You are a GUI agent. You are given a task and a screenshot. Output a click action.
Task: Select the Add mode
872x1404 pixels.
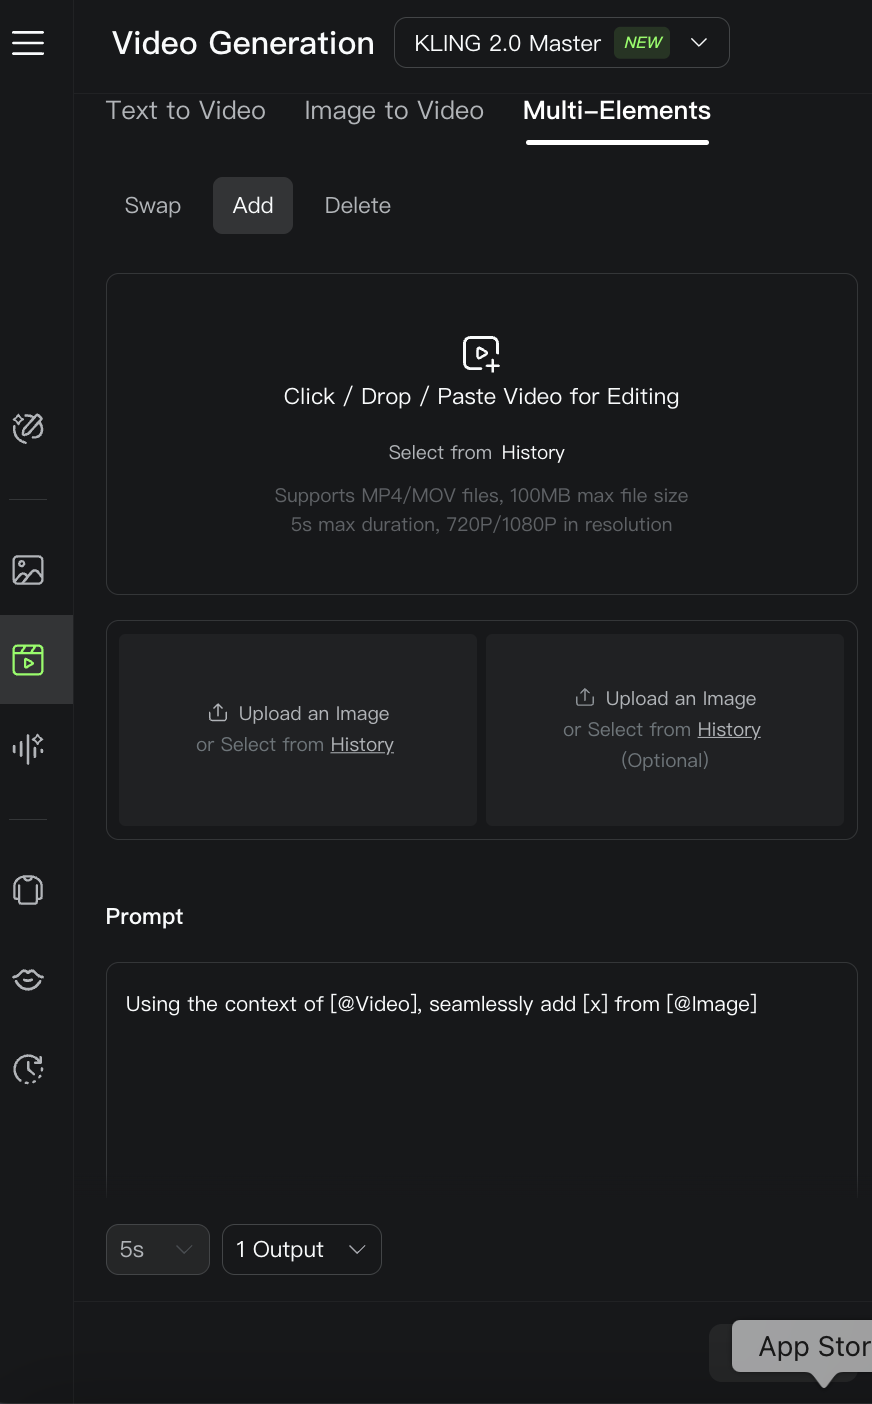[253, 205]
